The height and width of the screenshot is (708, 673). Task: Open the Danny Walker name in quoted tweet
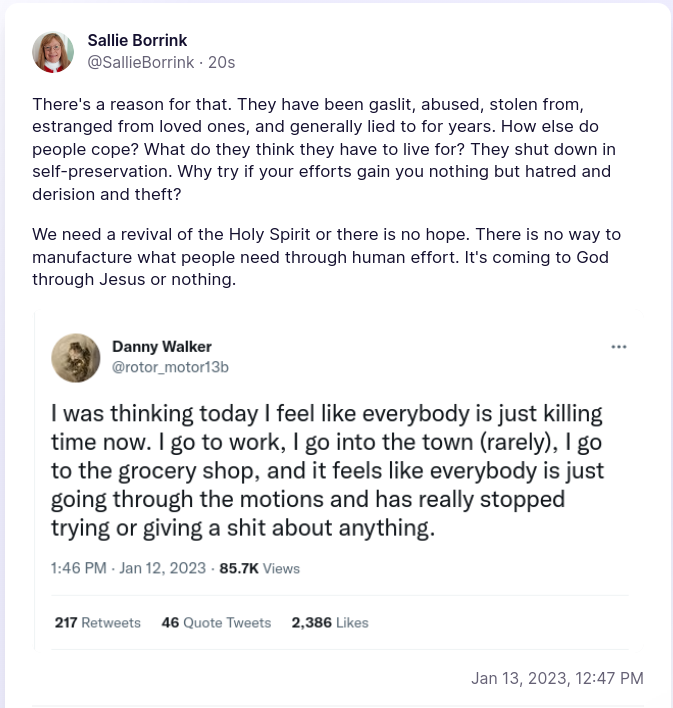(x=161, y=347)
